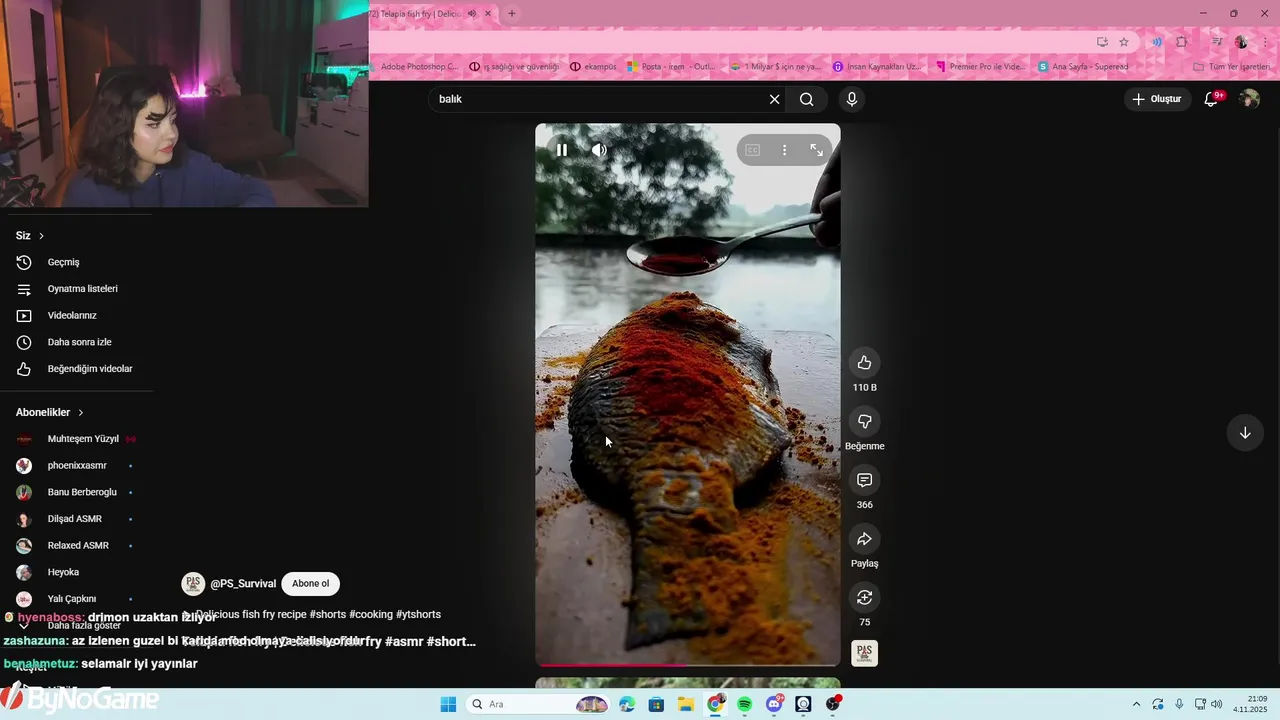Click the taskbar Ara search box
Viewport: 1280px width, 720px height.
tap(540, 704)
